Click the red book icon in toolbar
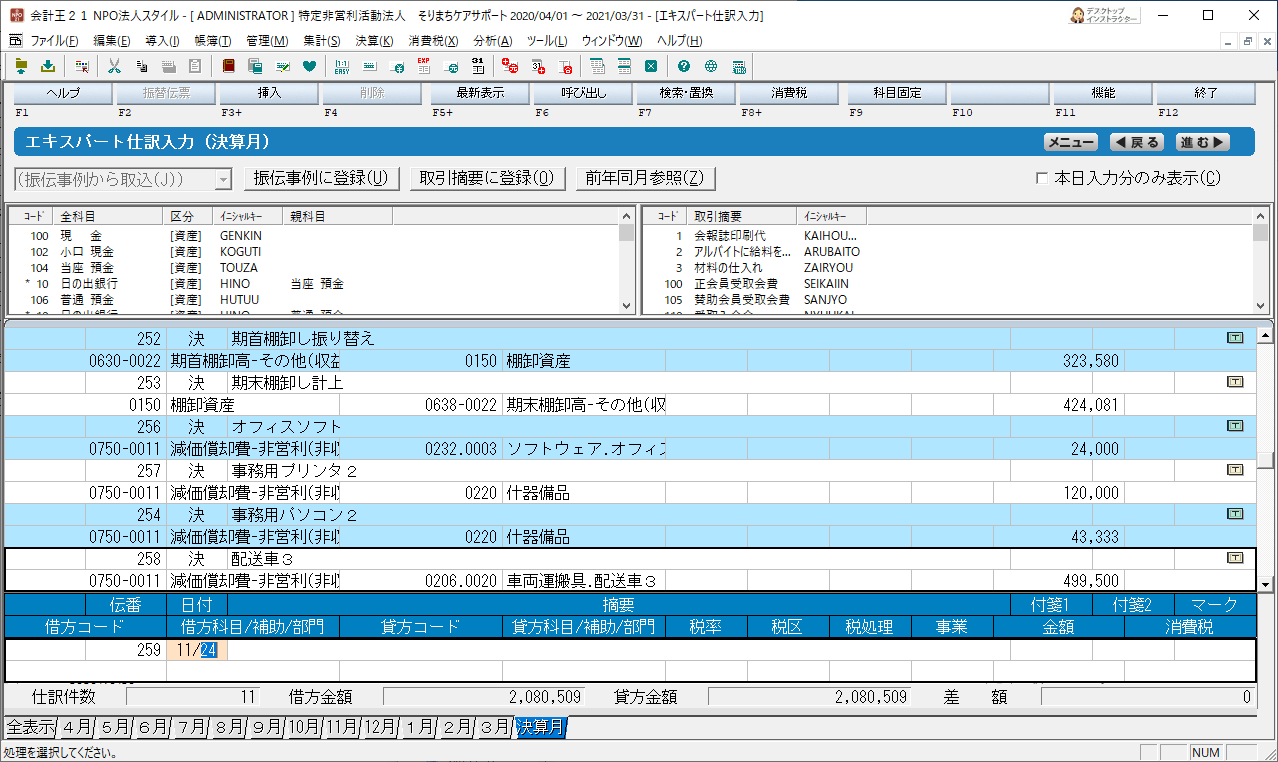 (228, 67)
